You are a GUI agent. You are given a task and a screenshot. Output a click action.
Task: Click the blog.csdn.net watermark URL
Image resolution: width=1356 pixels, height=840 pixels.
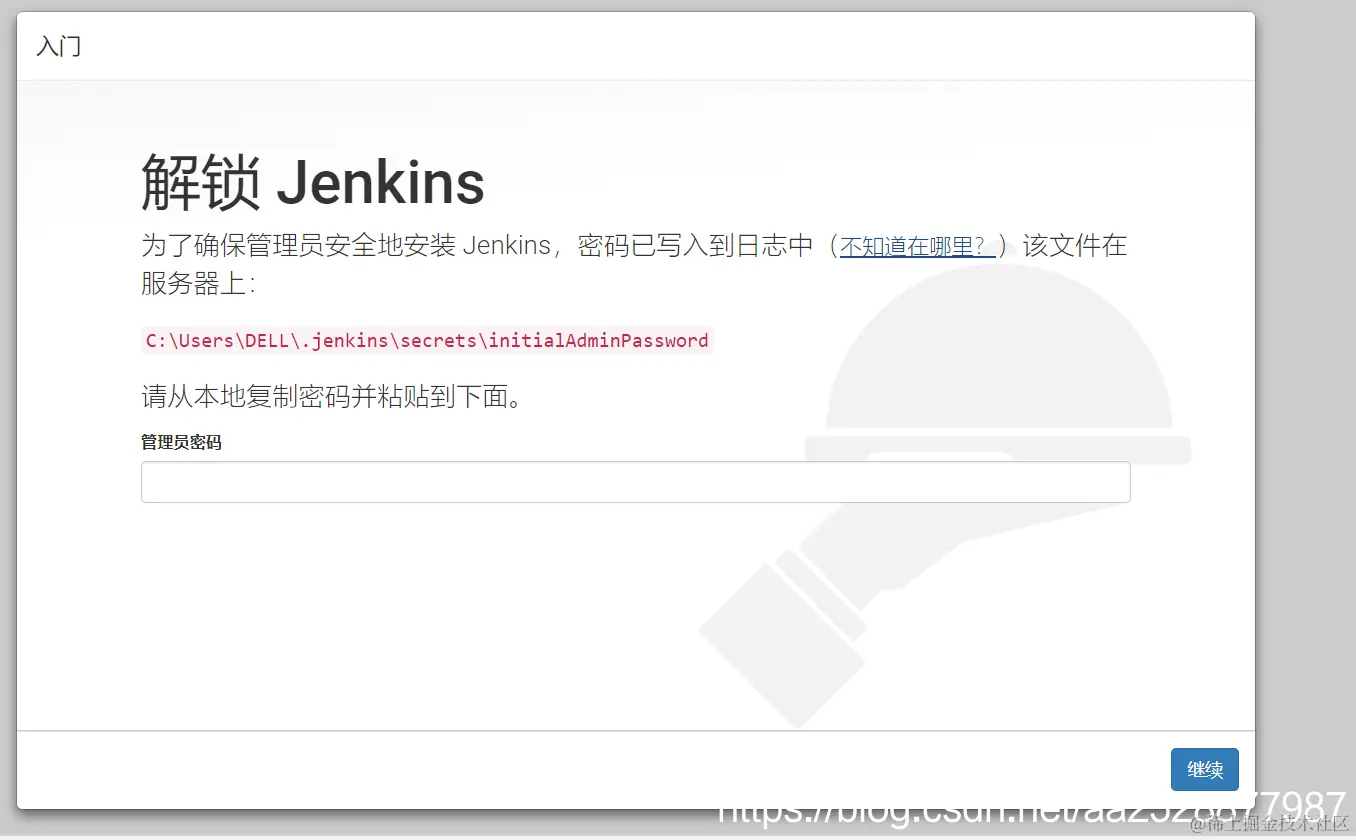pyautogui.click(x=1033, y=806)
